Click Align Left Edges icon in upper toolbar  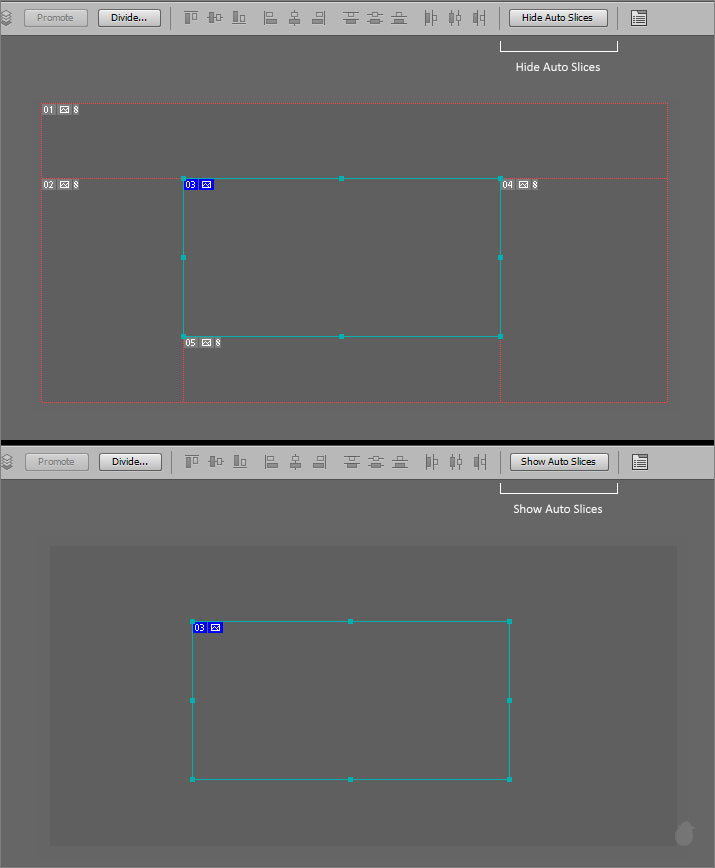coord(270,18)
